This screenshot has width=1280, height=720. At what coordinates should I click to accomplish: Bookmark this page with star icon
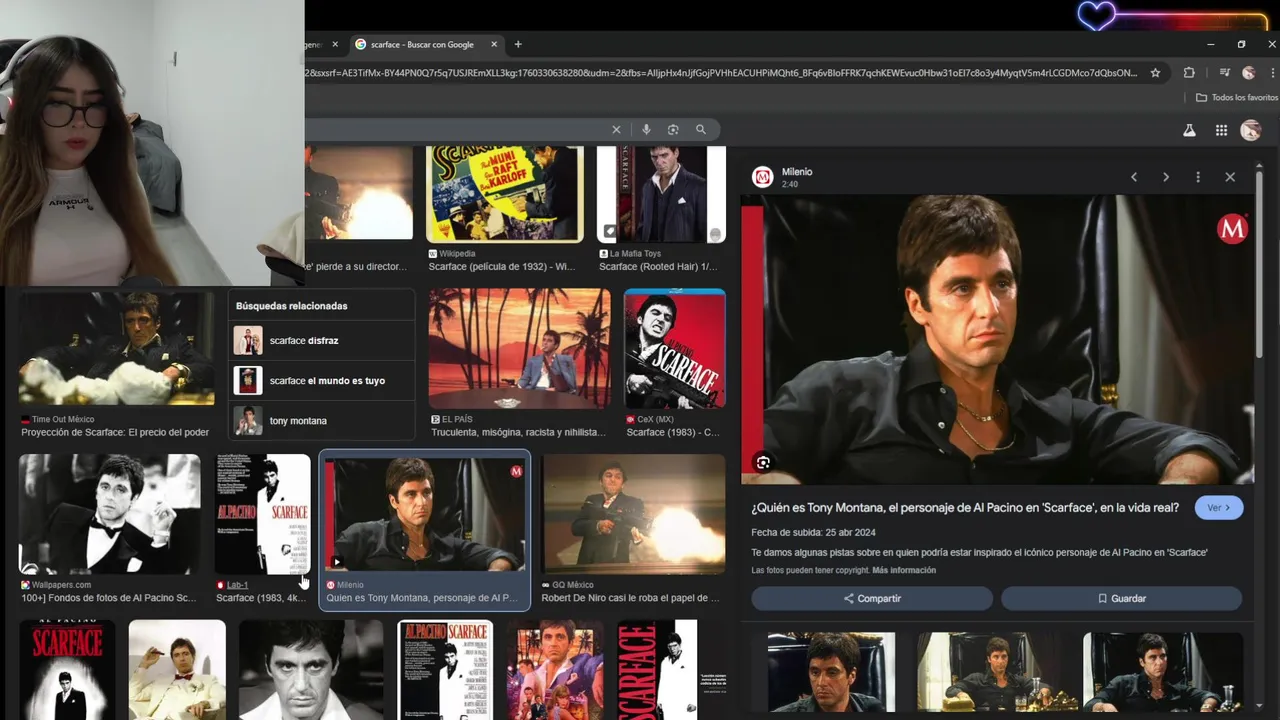(1155, 73)
